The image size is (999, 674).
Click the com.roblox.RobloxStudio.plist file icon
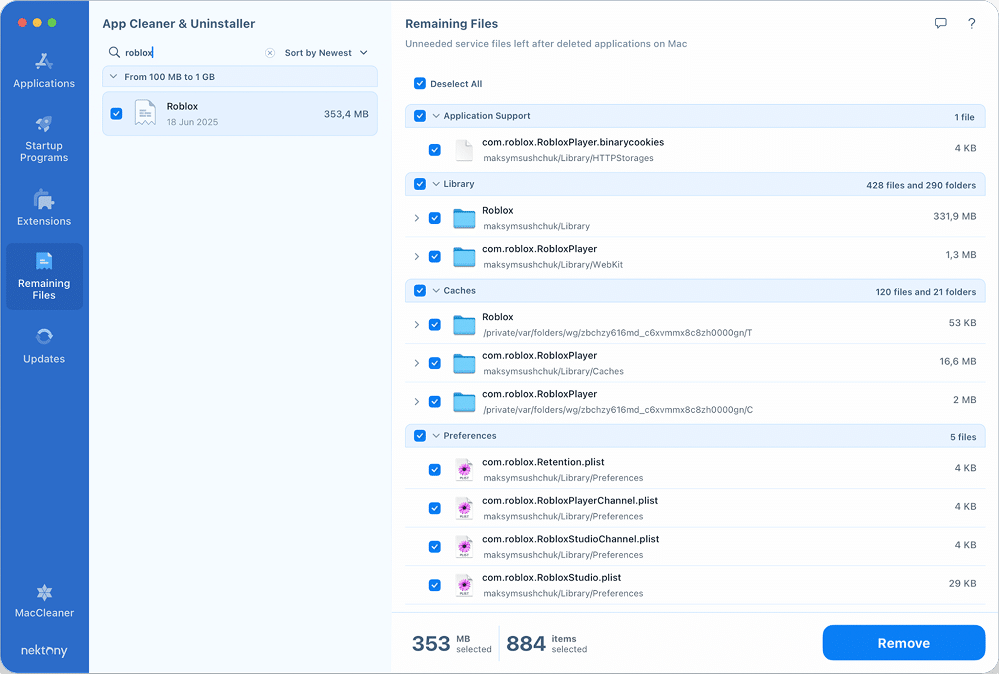tap(464, 585)
